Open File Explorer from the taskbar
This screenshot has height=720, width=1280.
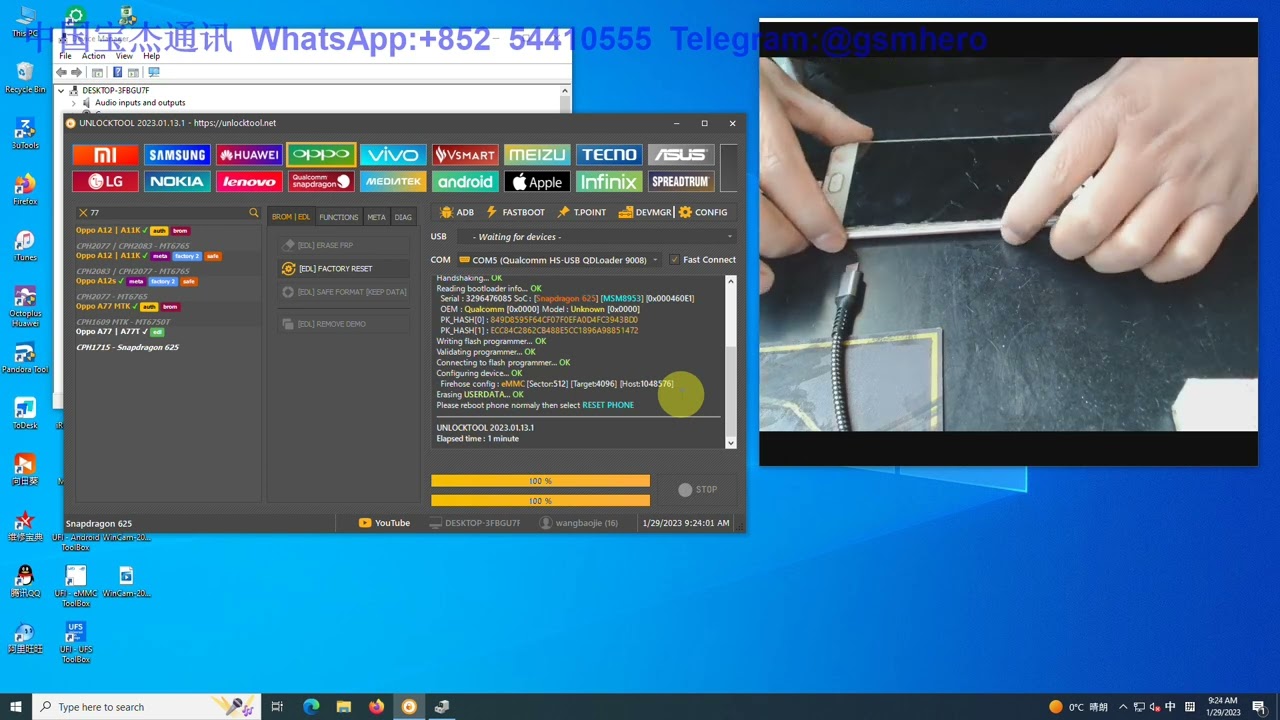(x=344, y=707)
